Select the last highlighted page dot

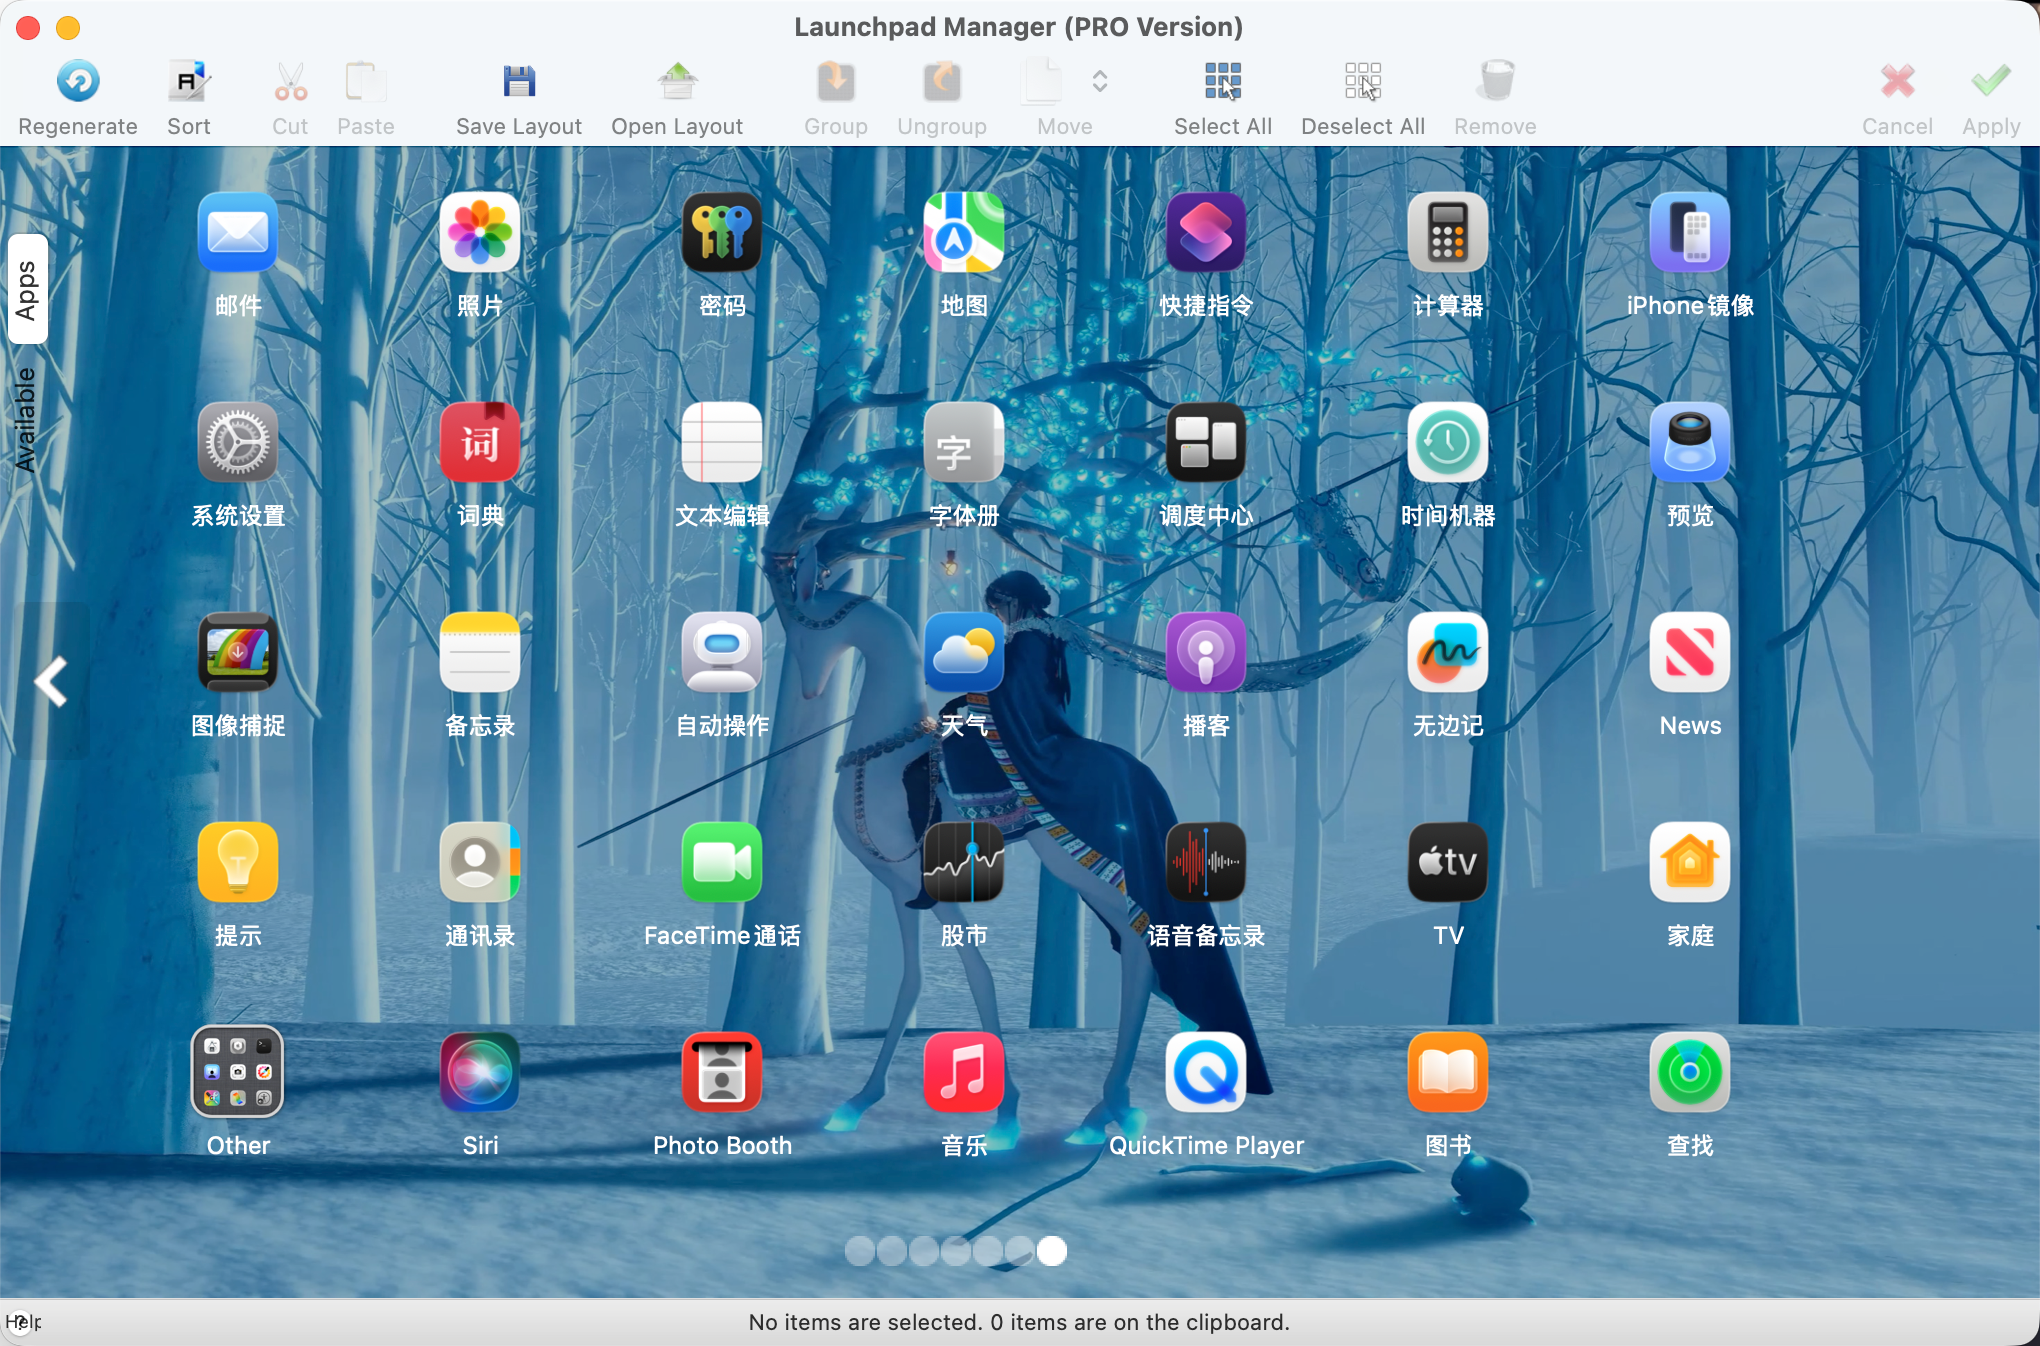tap(1051, 1251)
